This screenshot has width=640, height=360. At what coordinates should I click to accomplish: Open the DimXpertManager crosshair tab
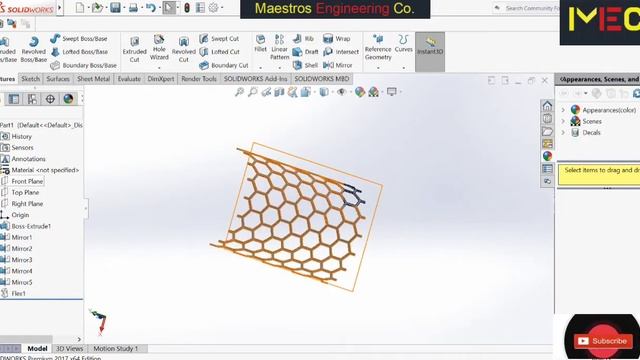tap(50, 99)
